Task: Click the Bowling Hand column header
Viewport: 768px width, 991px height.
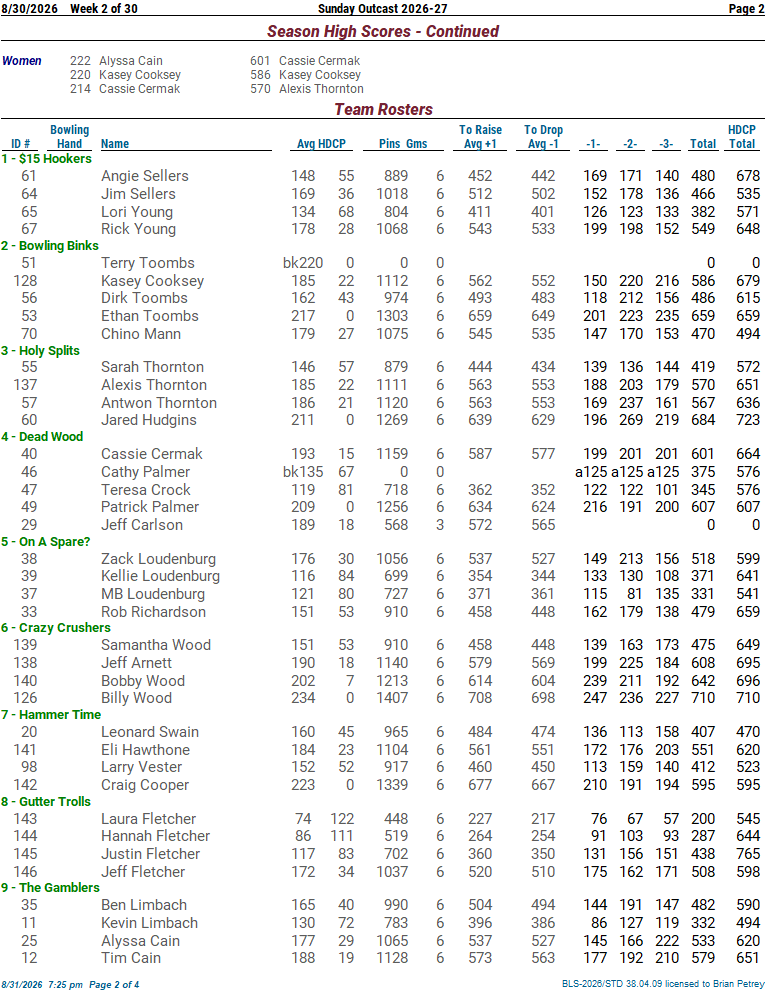Action: coord(70,137)
